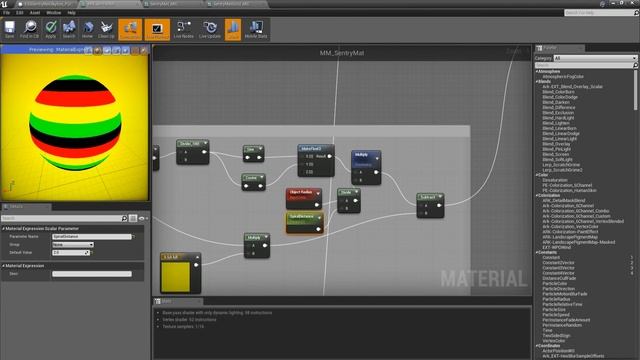This screenshot has height=360, width=640.
Task: Open the Help menu
Action: (71, 13)
